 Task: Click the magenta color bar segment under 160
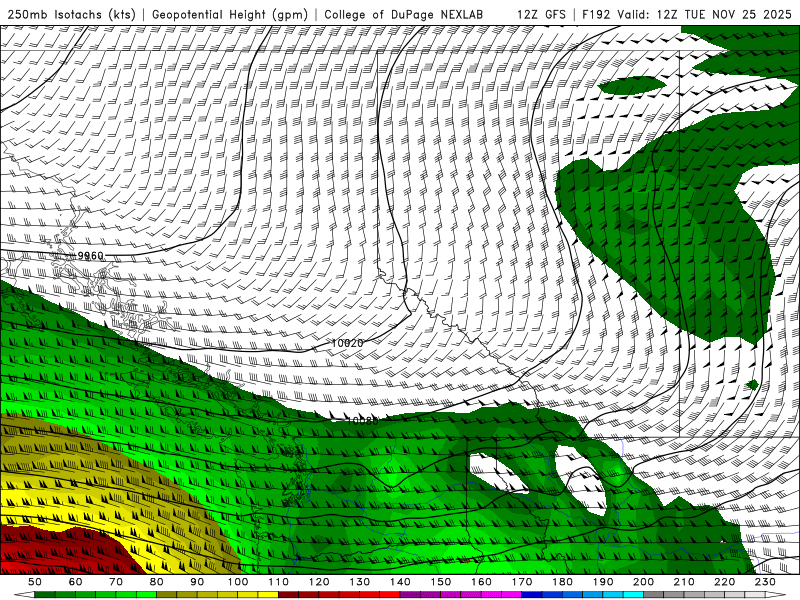point(491,595)
